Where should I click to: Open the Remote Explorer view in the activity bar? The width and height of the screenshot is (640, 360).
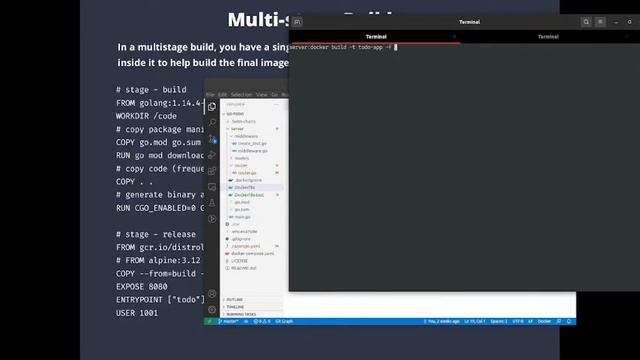(x=212, y=187)
